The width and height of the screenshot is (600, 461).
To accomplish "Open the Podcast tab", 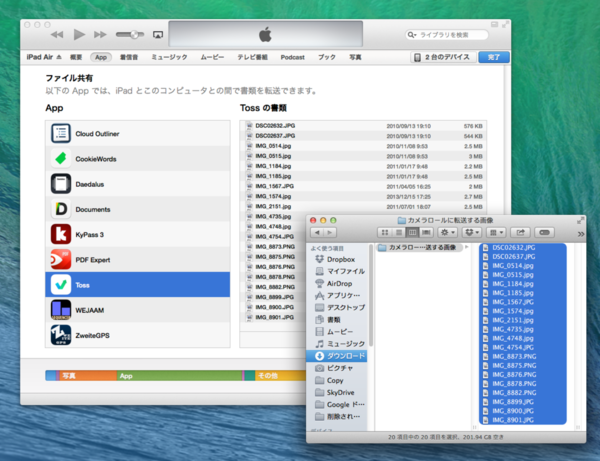I will click(292, 58).
